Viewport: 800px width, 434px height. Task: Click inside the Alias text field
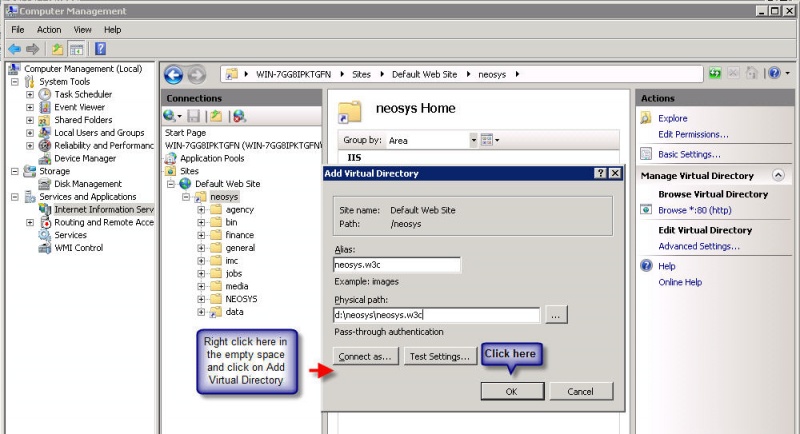pos(396,265)
